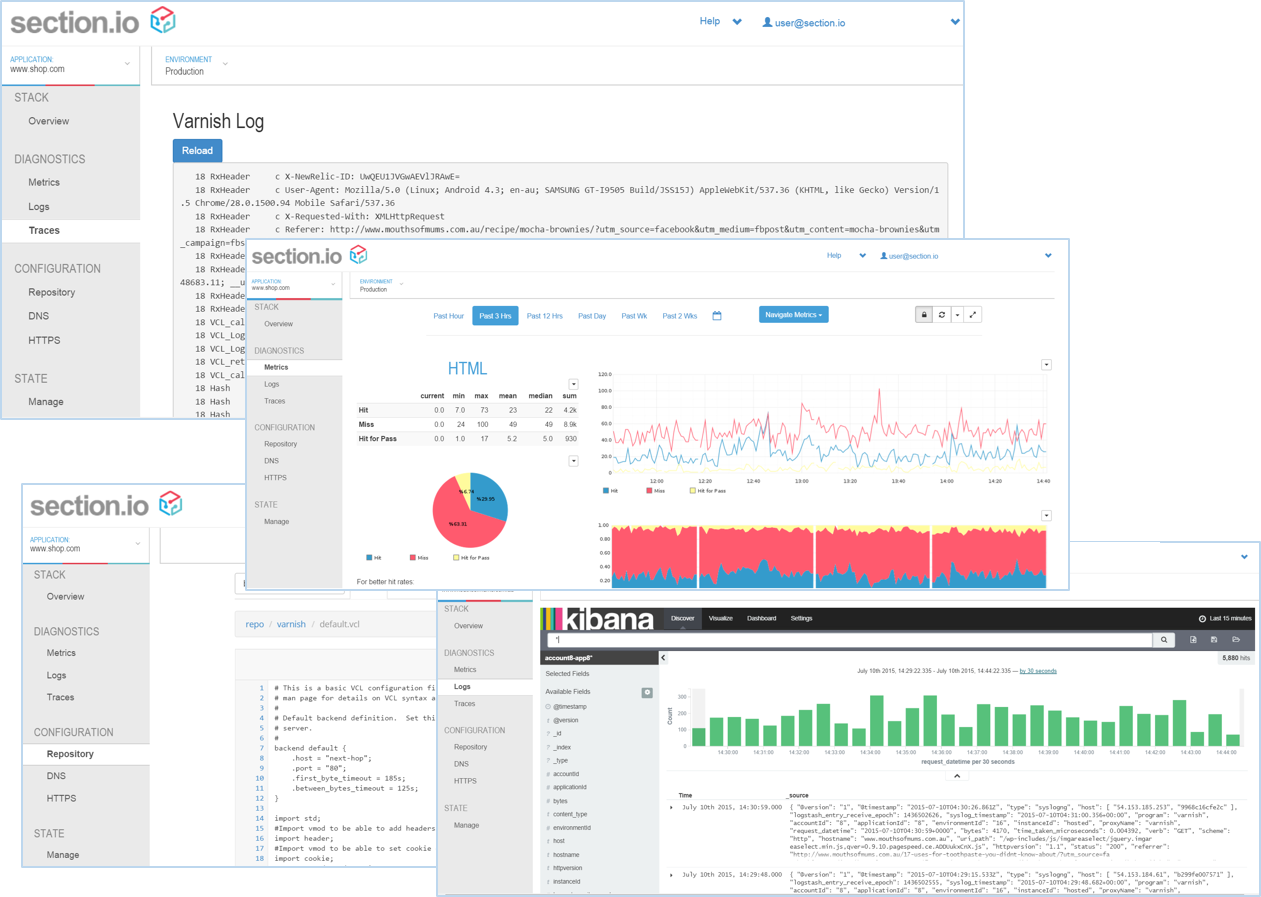This screenshot has height=897, width=1261.
Task: Open the refresh options caret in the Metrics toolbar
Action: [957, 315]
